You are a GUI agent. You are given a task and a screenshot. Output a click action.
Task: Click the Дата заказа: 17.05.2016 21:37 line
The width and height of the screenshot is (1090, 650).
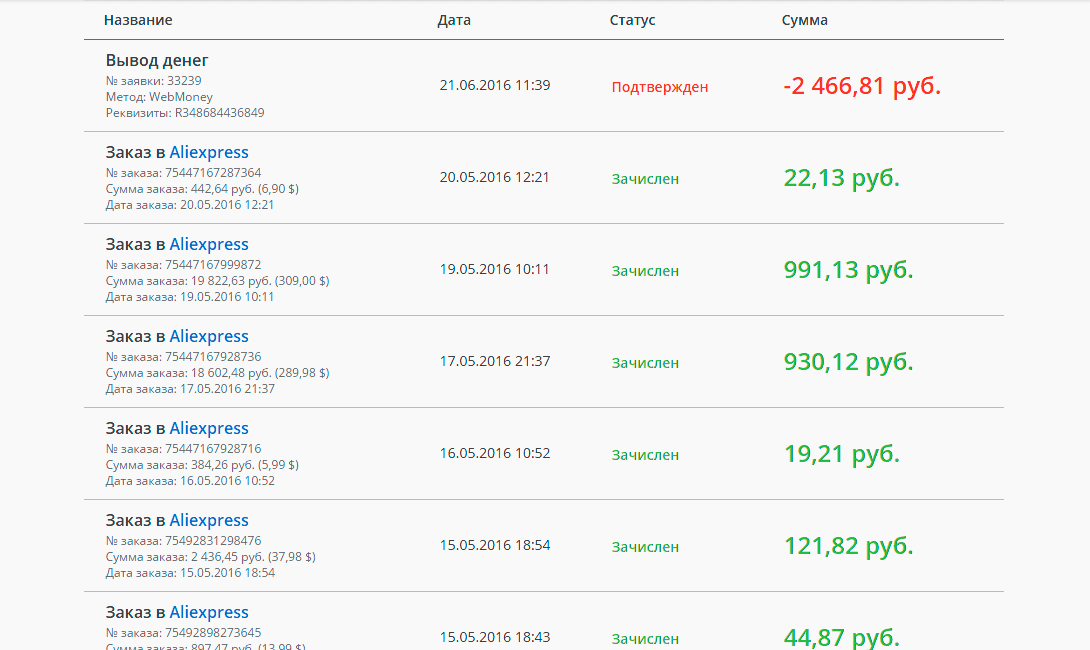point(190,389)
